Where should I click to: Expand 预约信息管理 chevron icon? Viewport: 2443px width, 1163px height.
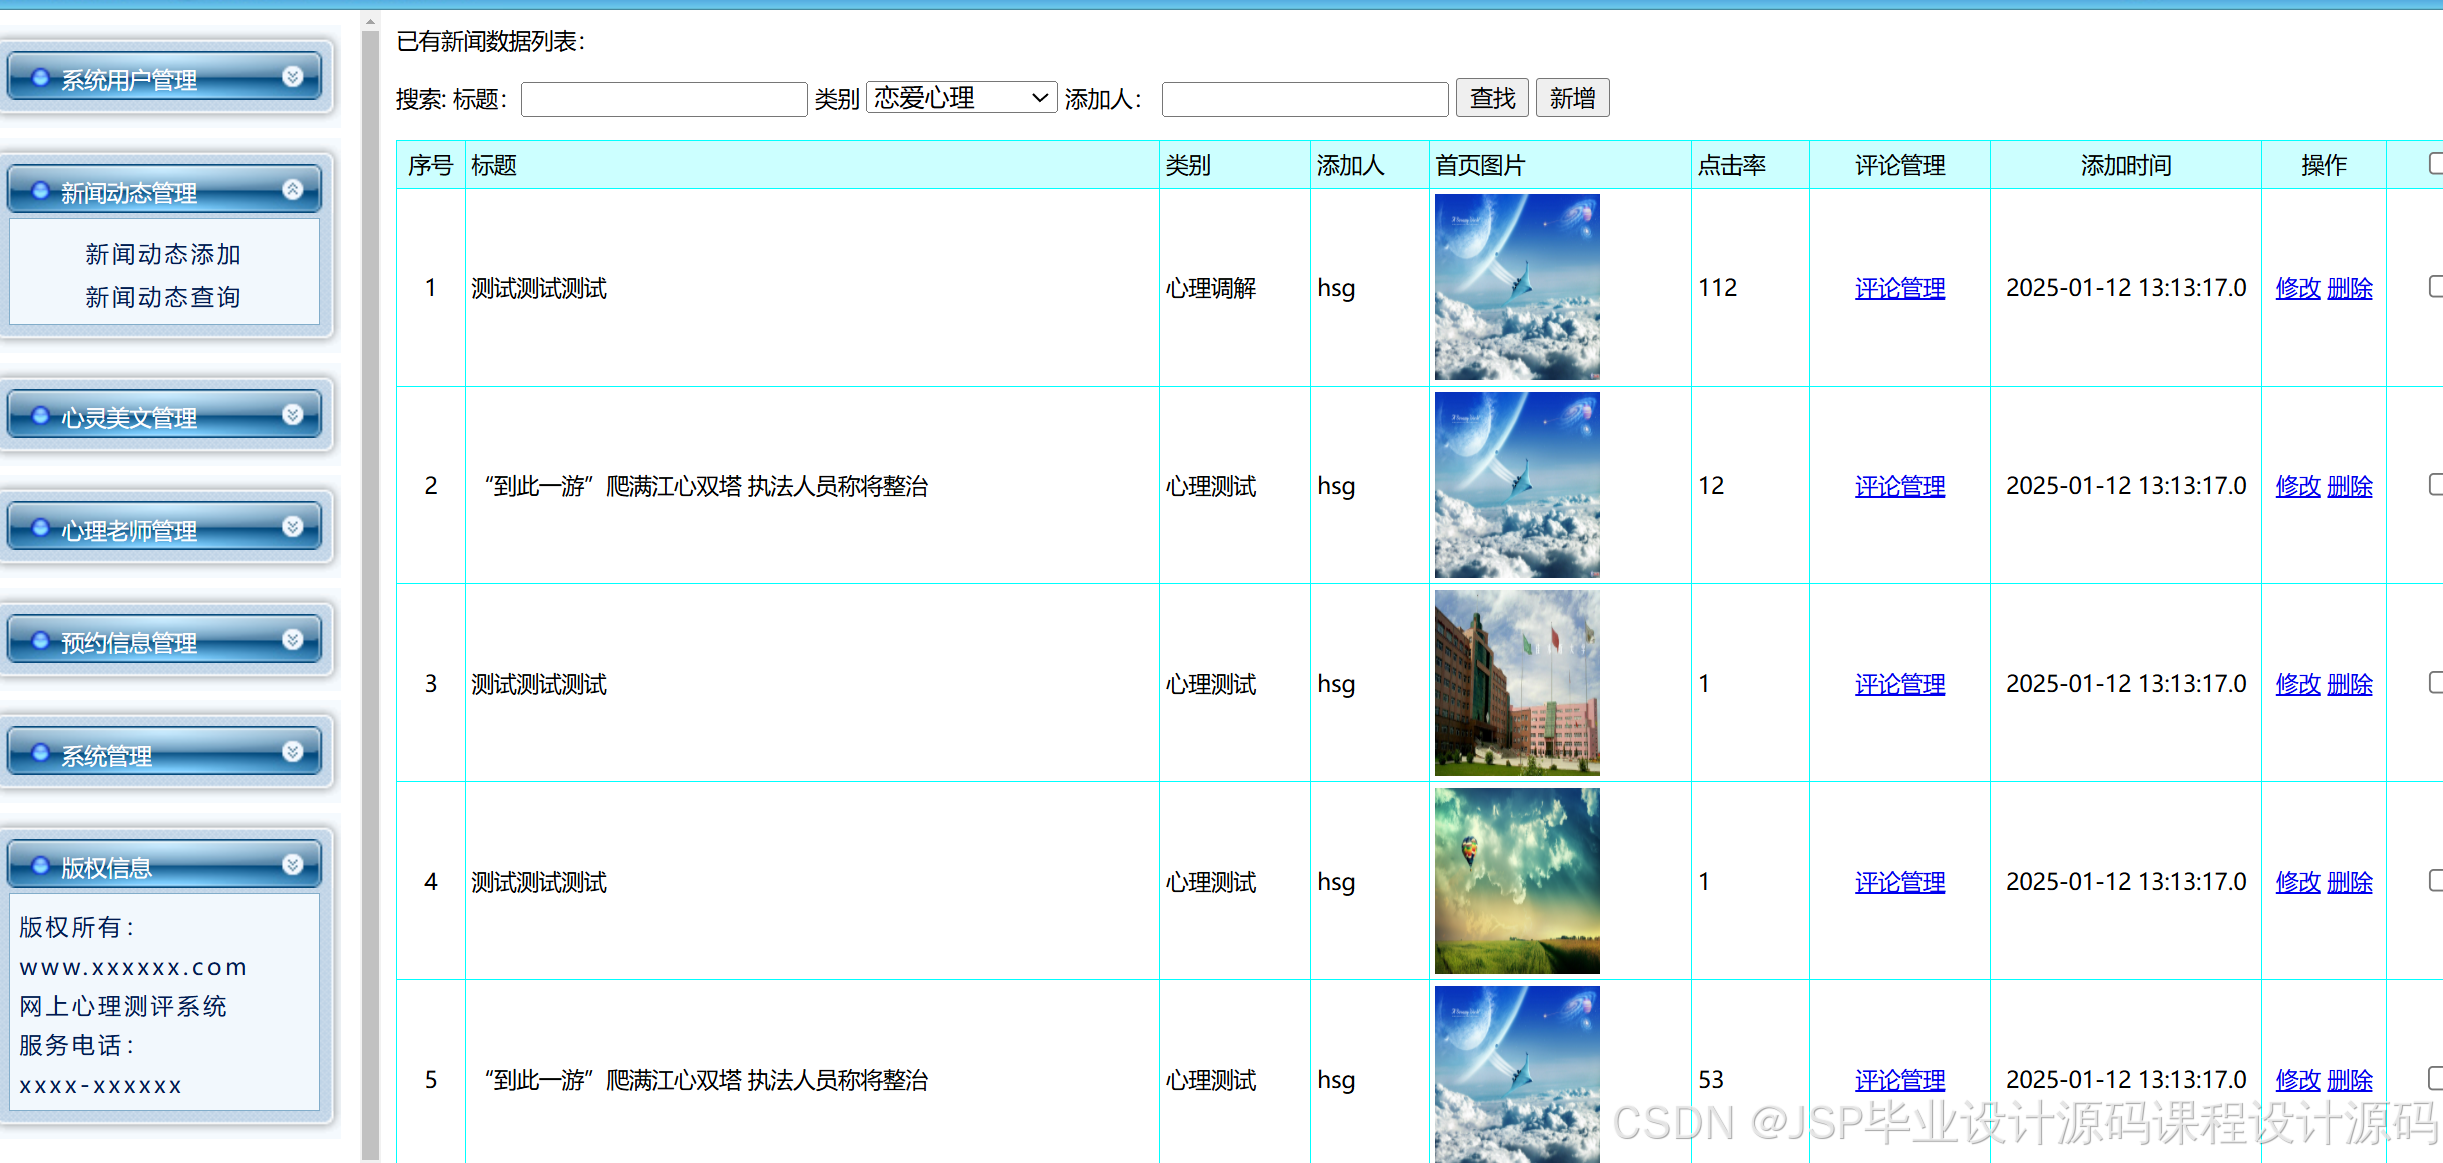click(x=293, y=639)
